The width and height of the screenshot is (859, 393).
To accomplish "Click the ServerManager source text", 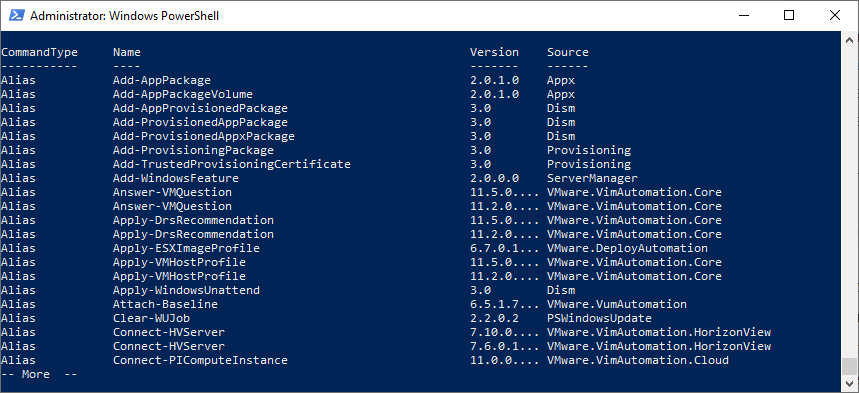I will (592, 178).
